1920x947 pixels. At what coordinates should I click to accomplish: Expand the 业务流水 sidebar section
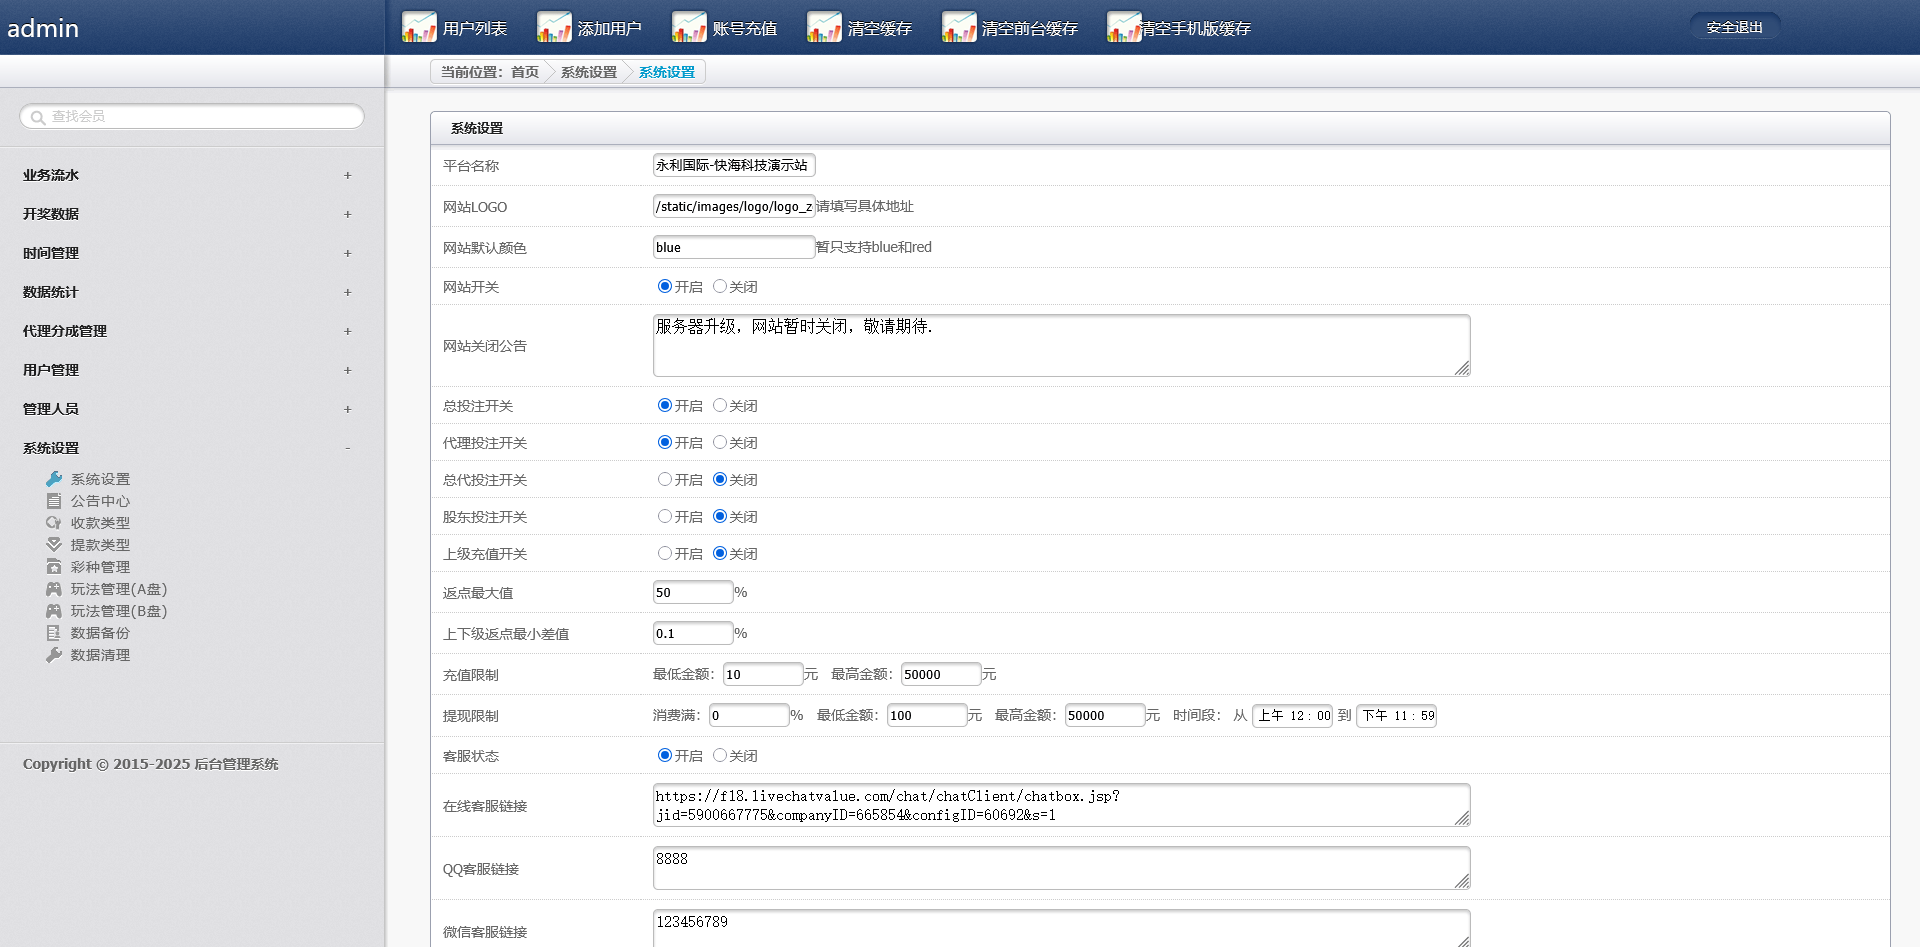[x=347, y=175]
